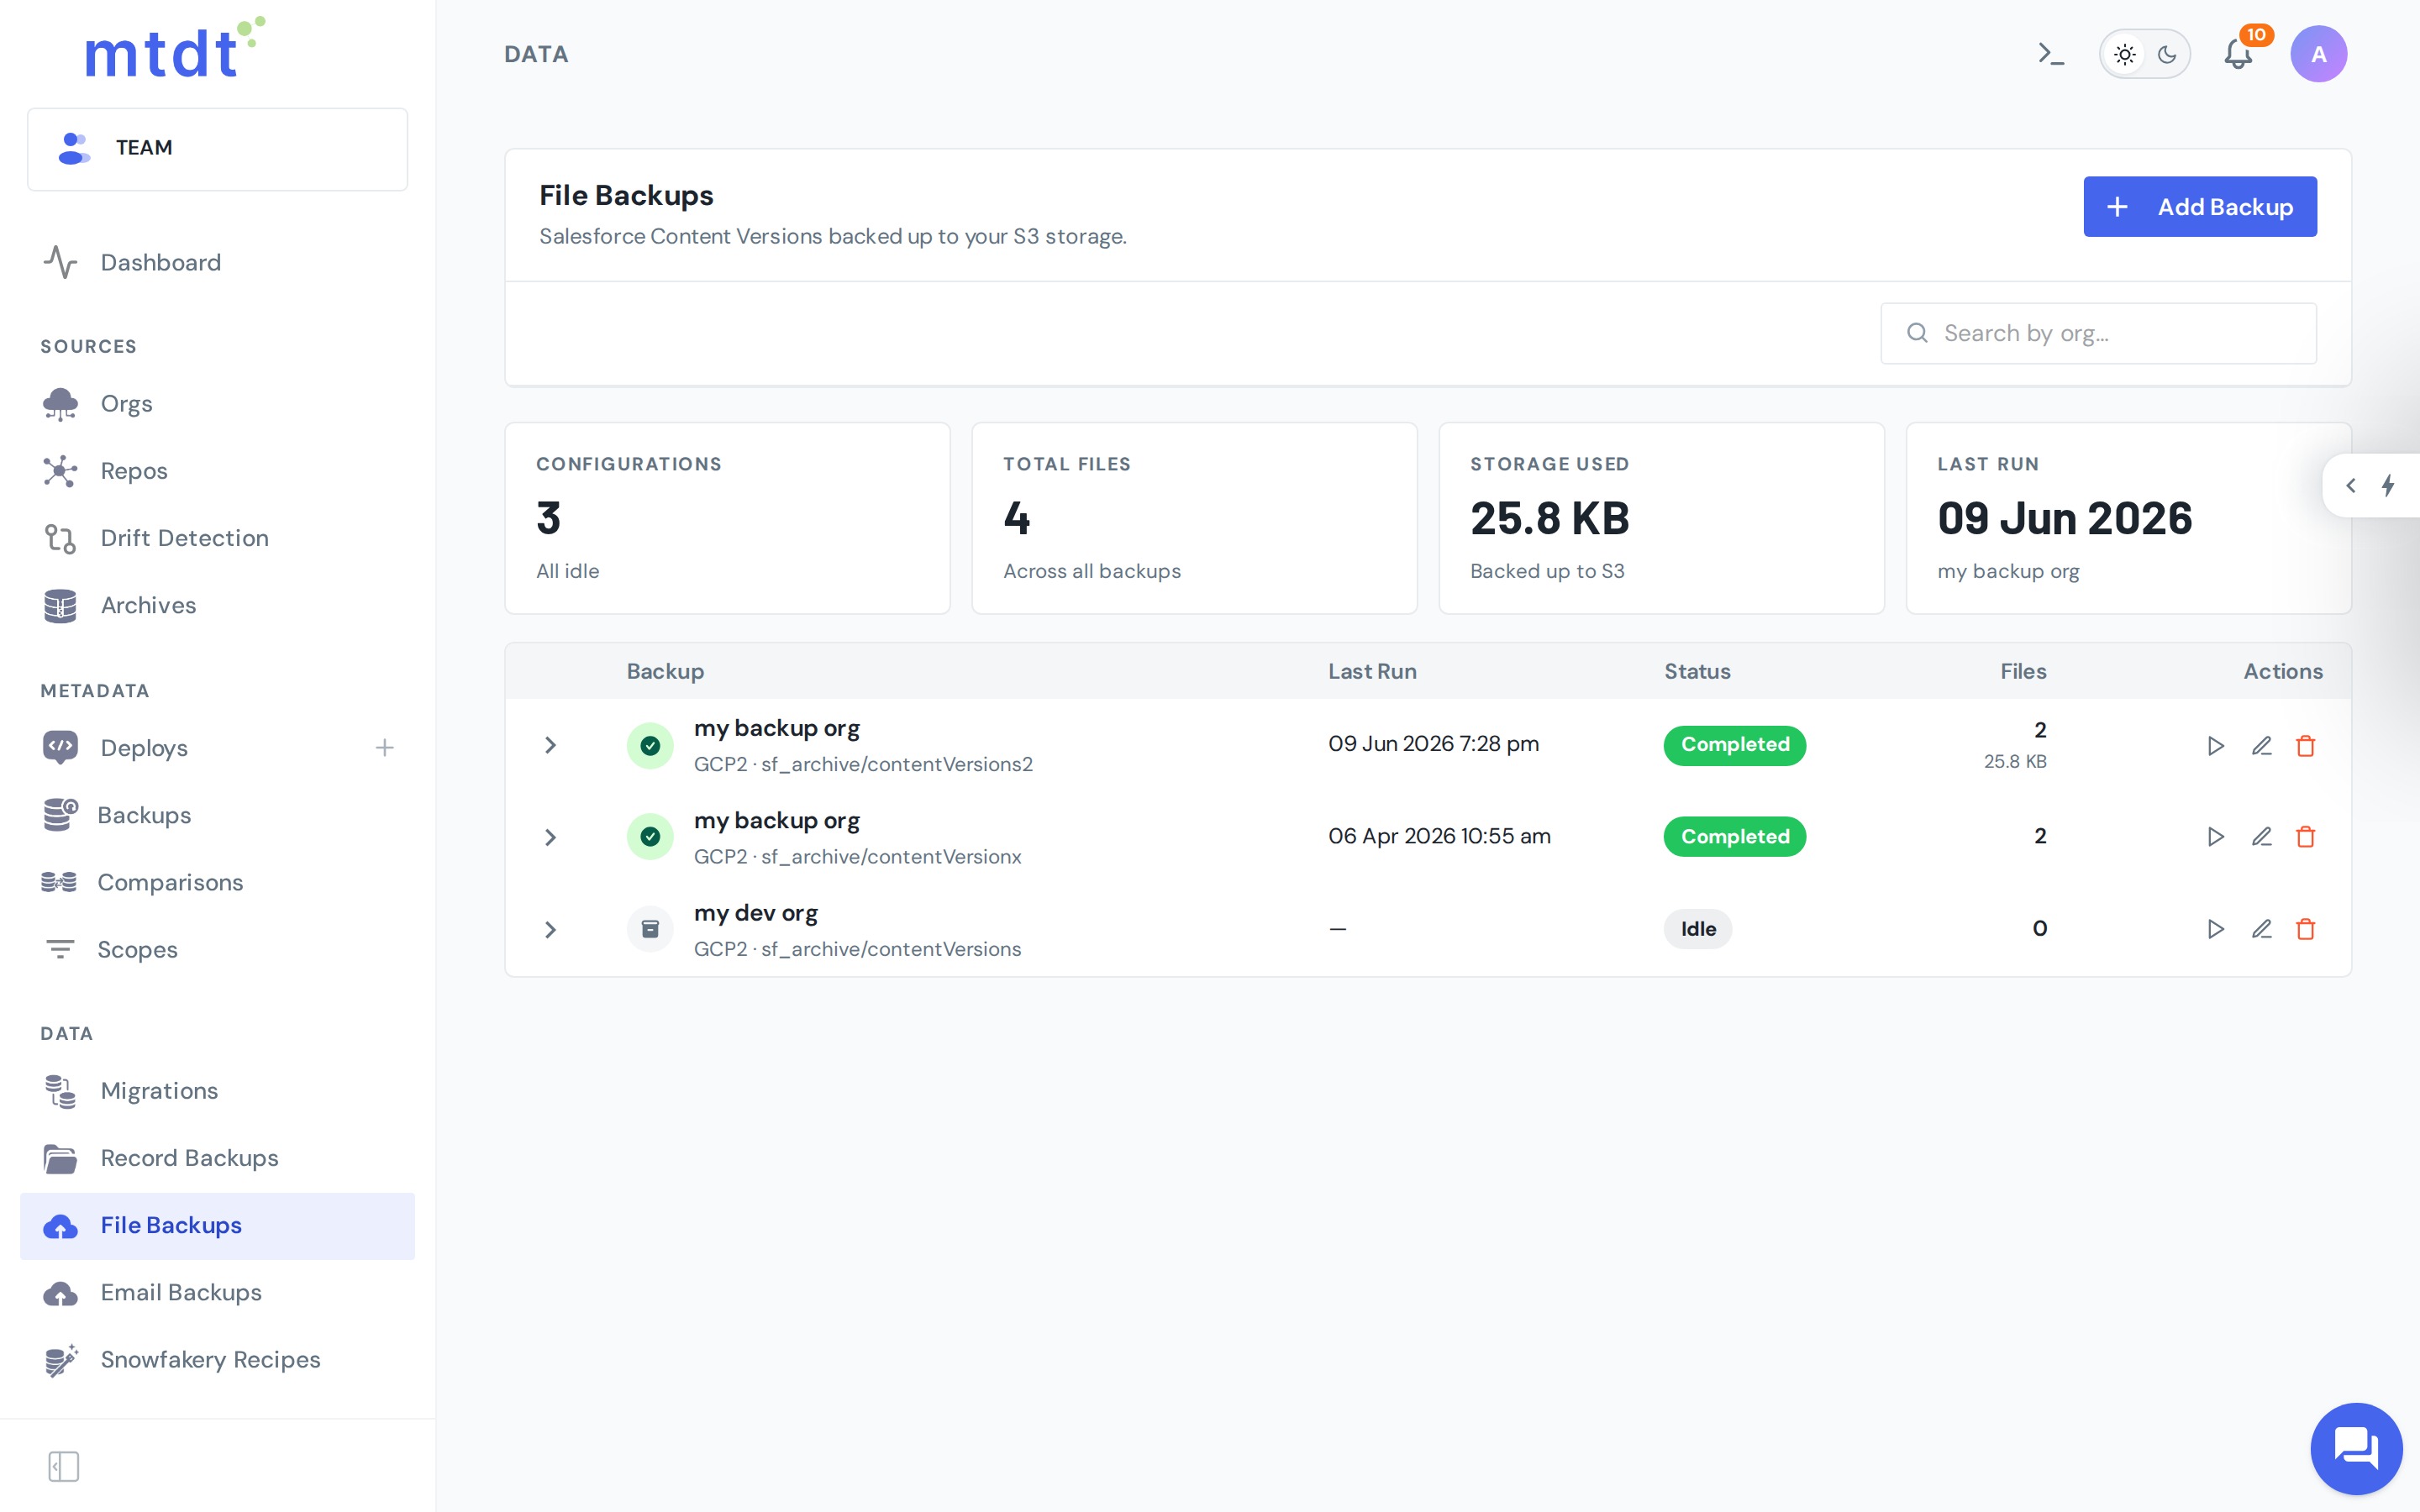Delete my dev org backup trash icon
2420x1512 pixels.
(2306, 929)
